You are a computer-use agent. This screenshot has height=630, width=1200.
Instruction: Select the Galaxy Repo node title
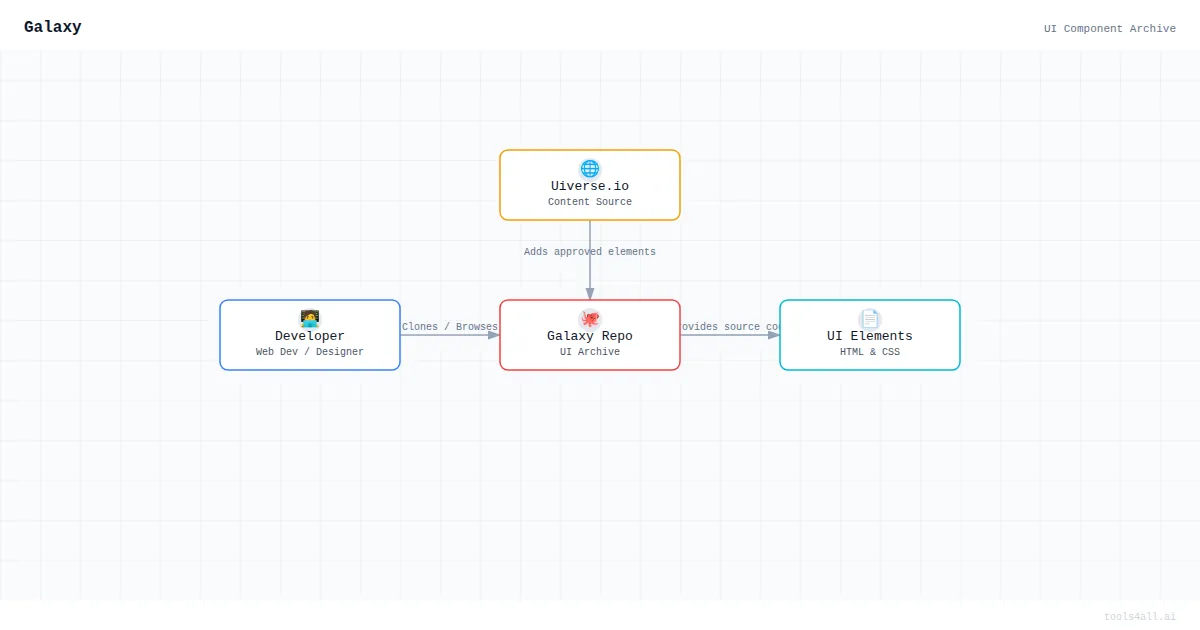pyautogui.click(x=590, y=336)
